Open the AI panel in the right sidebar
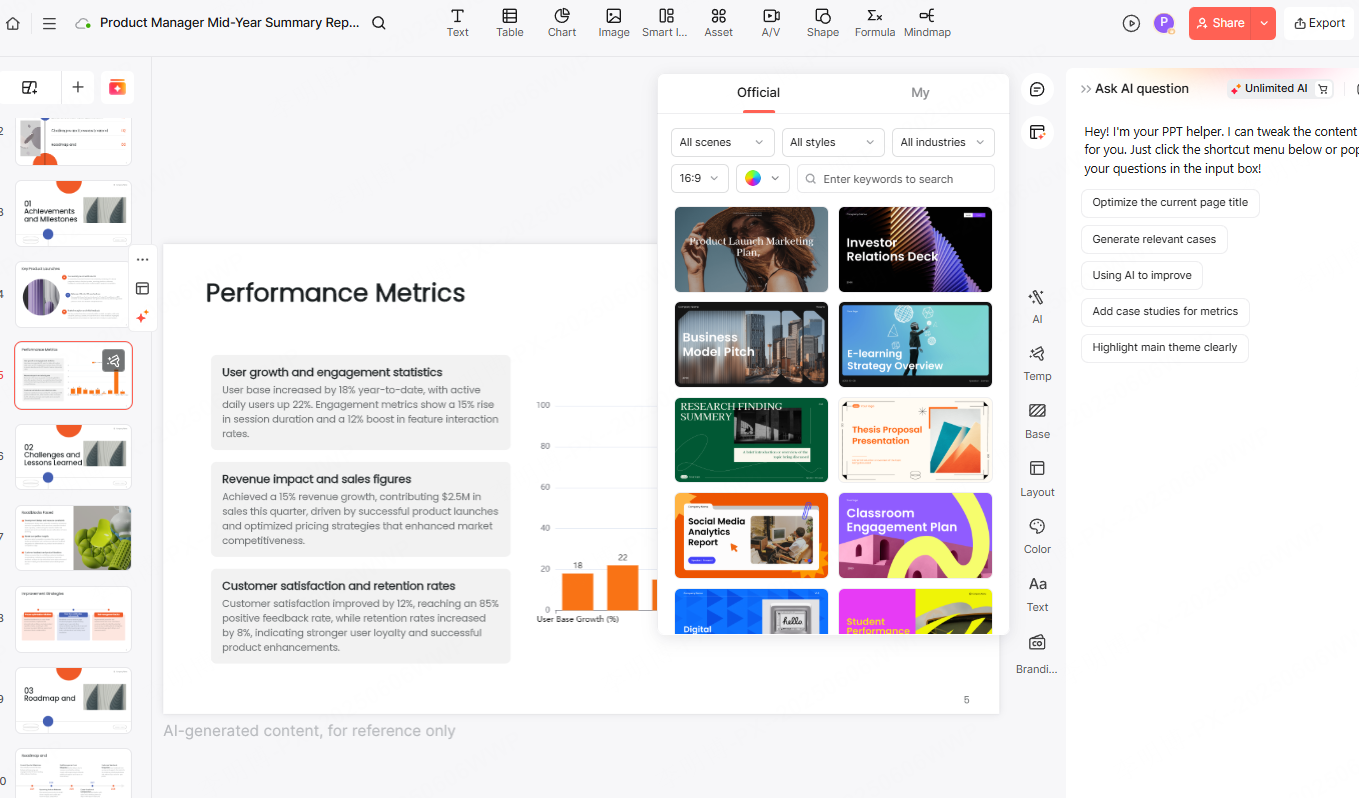The height and width of the screenshot is (798, 1359). pyautogui.click(x=1037, y=305)
